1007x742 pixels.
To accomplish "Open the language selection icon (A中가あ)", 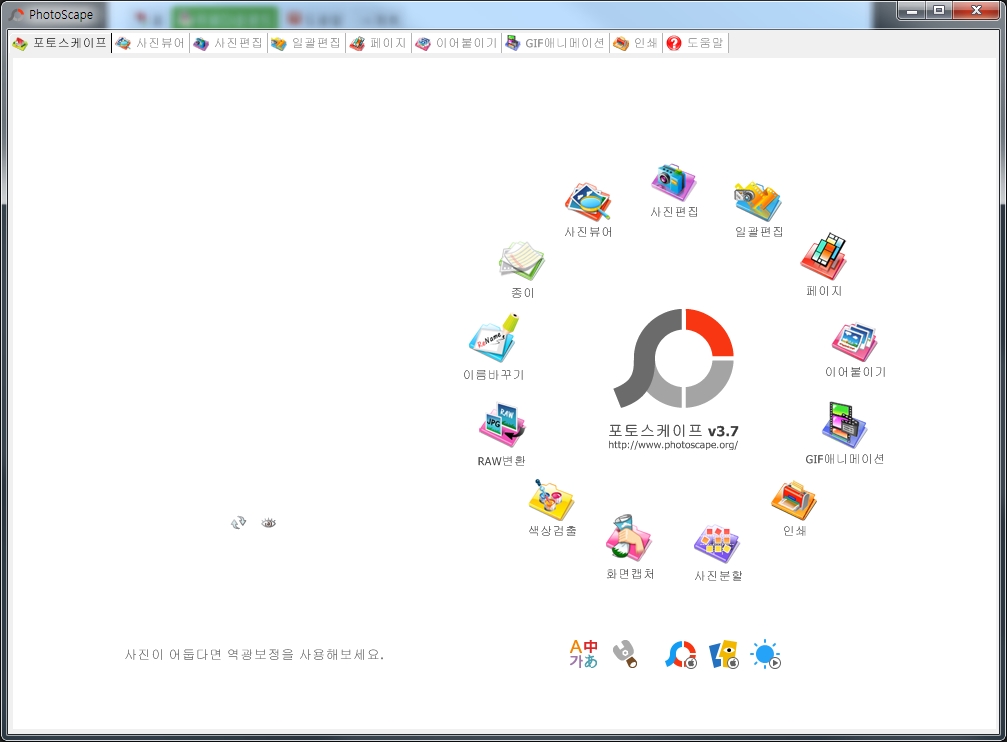I will click(584, 654).
